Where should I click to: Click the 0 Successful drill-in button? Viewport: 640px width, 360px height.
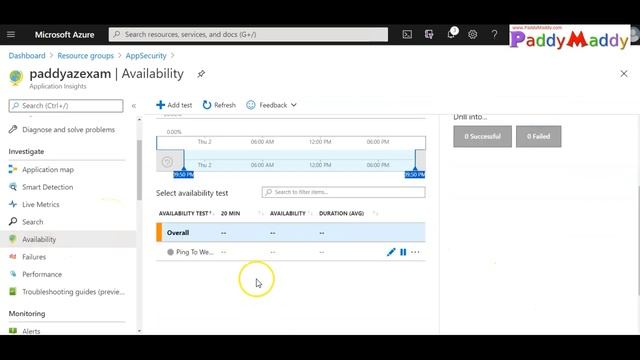coord(482,136)
